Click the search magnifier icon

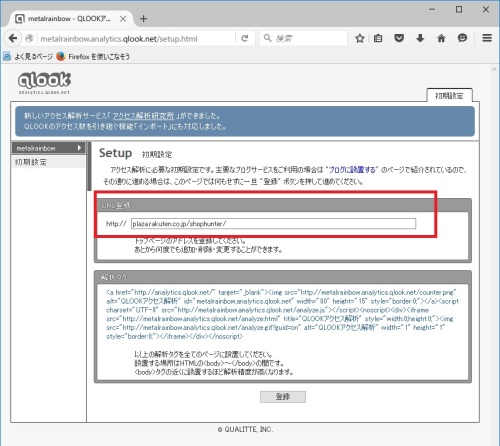(267, 38)
